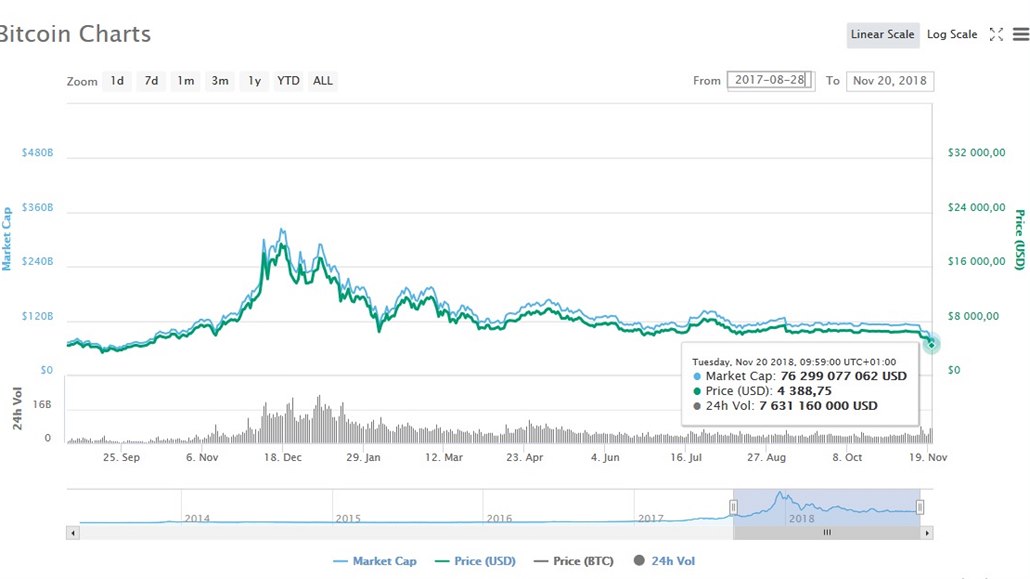This screenshot has width=1030, height=579.
Task: Click the '6. Nov' axis label
Action: [x=202, y=457]
